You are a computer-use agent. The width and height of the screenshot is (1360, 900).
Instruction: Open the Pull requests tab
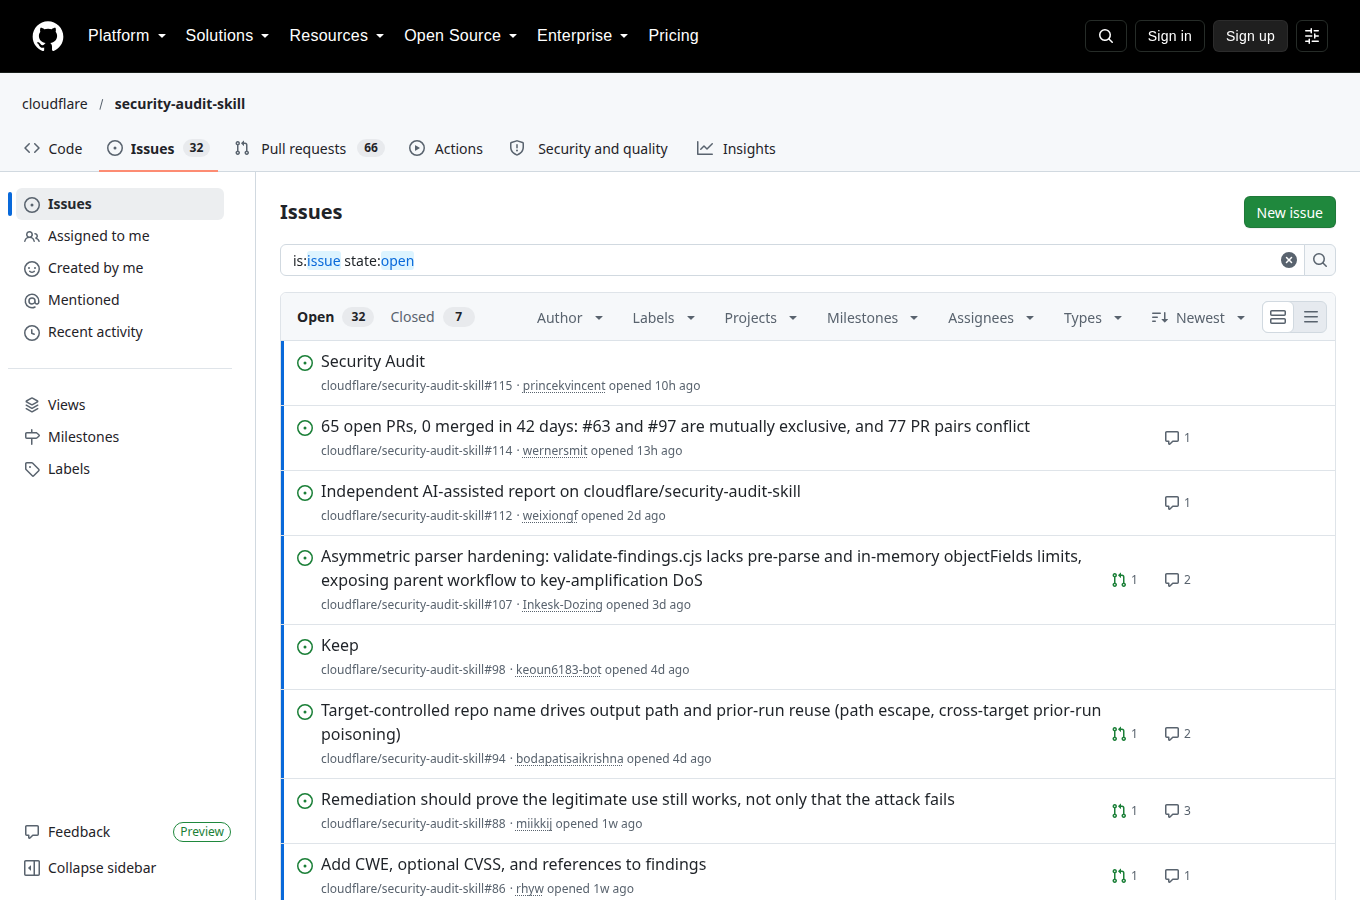click(x=309, y=149)
